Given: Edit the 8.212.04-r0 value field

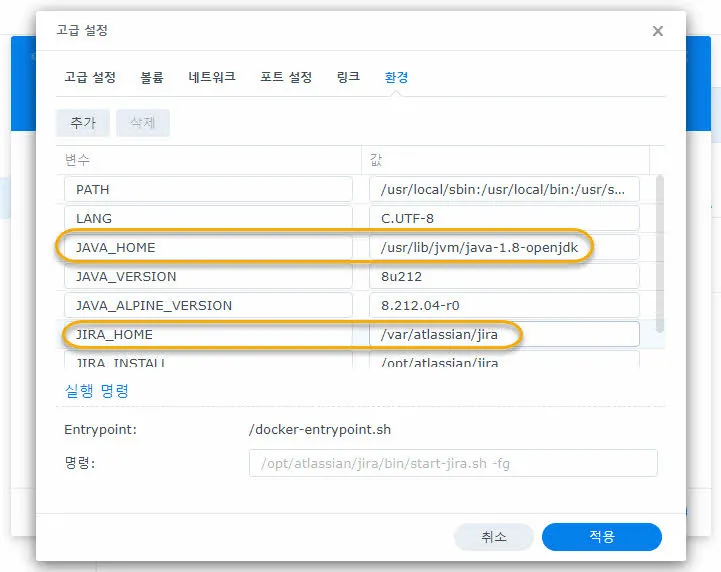Looking at the screenshot, I should [504, 305].
